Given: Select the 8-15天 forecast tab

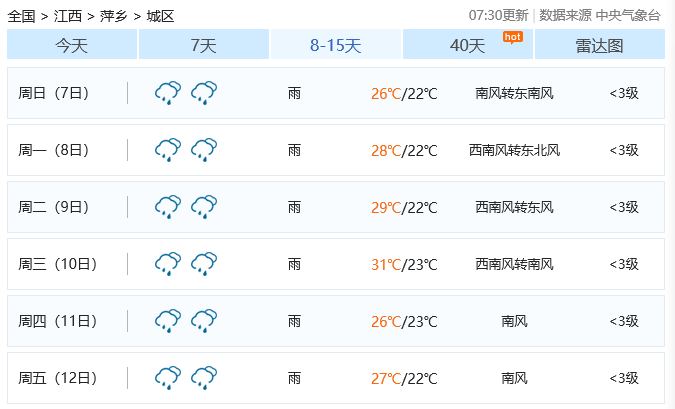Looking at the screenshot, I should coord(336,44).
